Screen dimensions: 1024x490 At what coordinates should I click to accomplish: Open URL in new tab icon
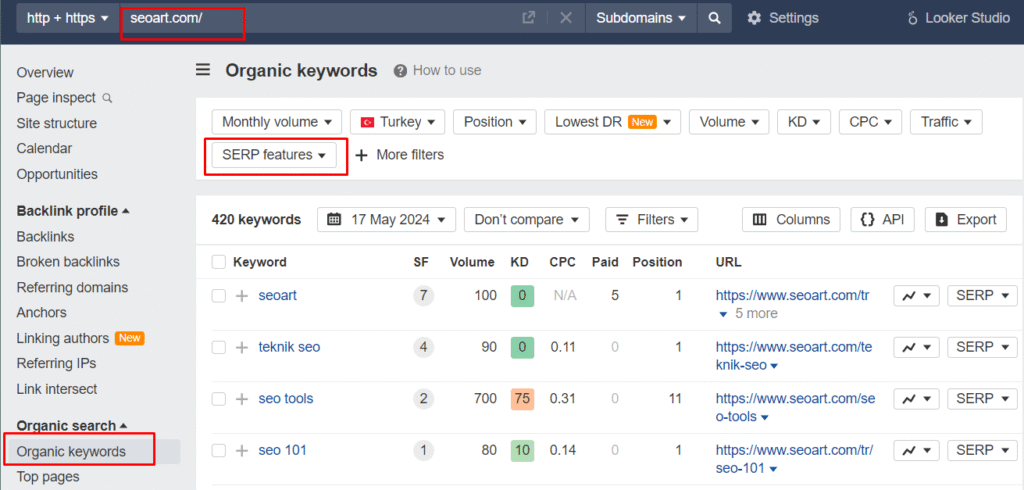(x=528, y=18)
